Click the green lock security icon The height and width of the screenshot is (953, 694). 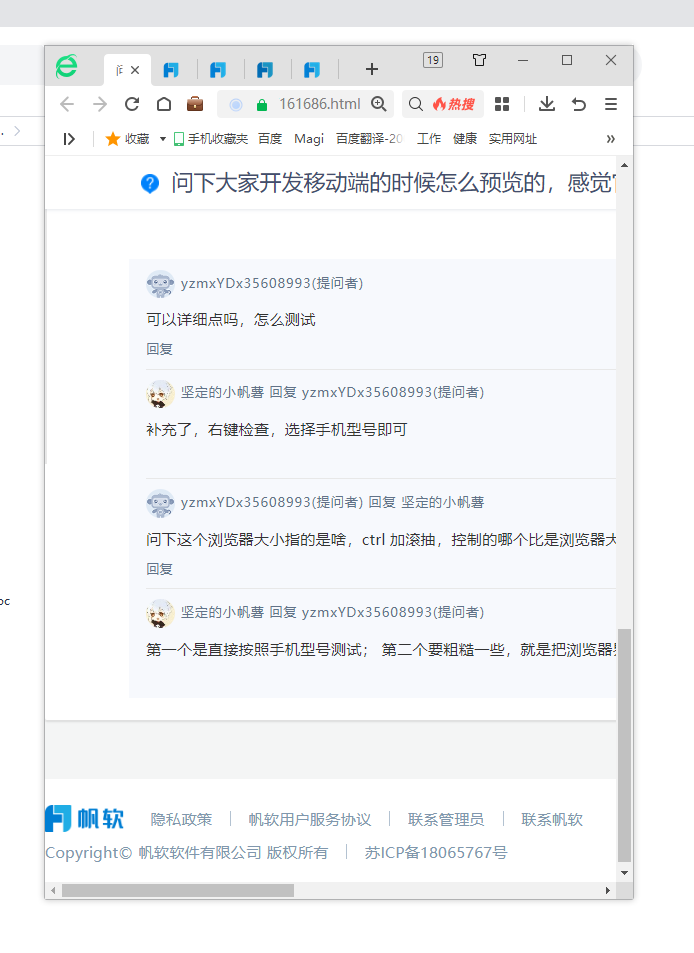point(262,105)
